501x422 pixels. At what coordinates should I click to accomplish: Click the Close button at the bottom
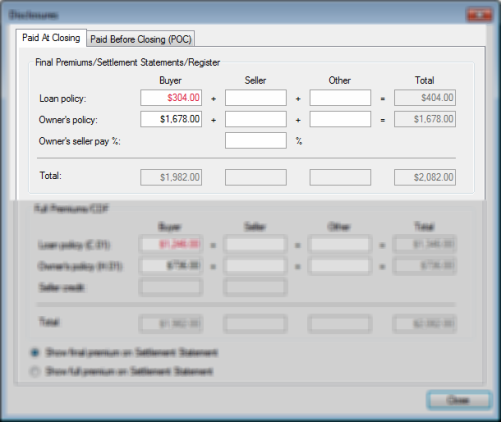[458, 400]
